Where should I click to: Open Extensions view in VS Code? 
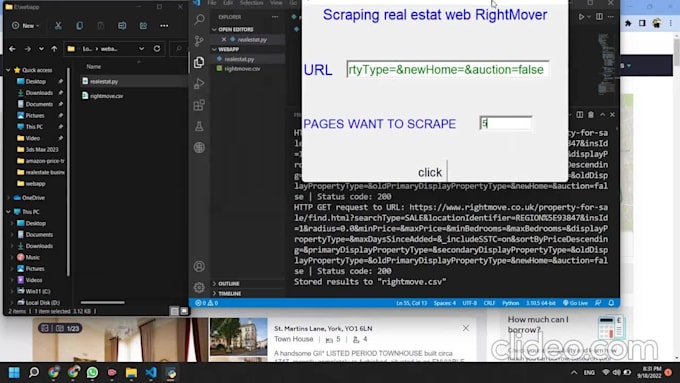[x=199, y=105]
